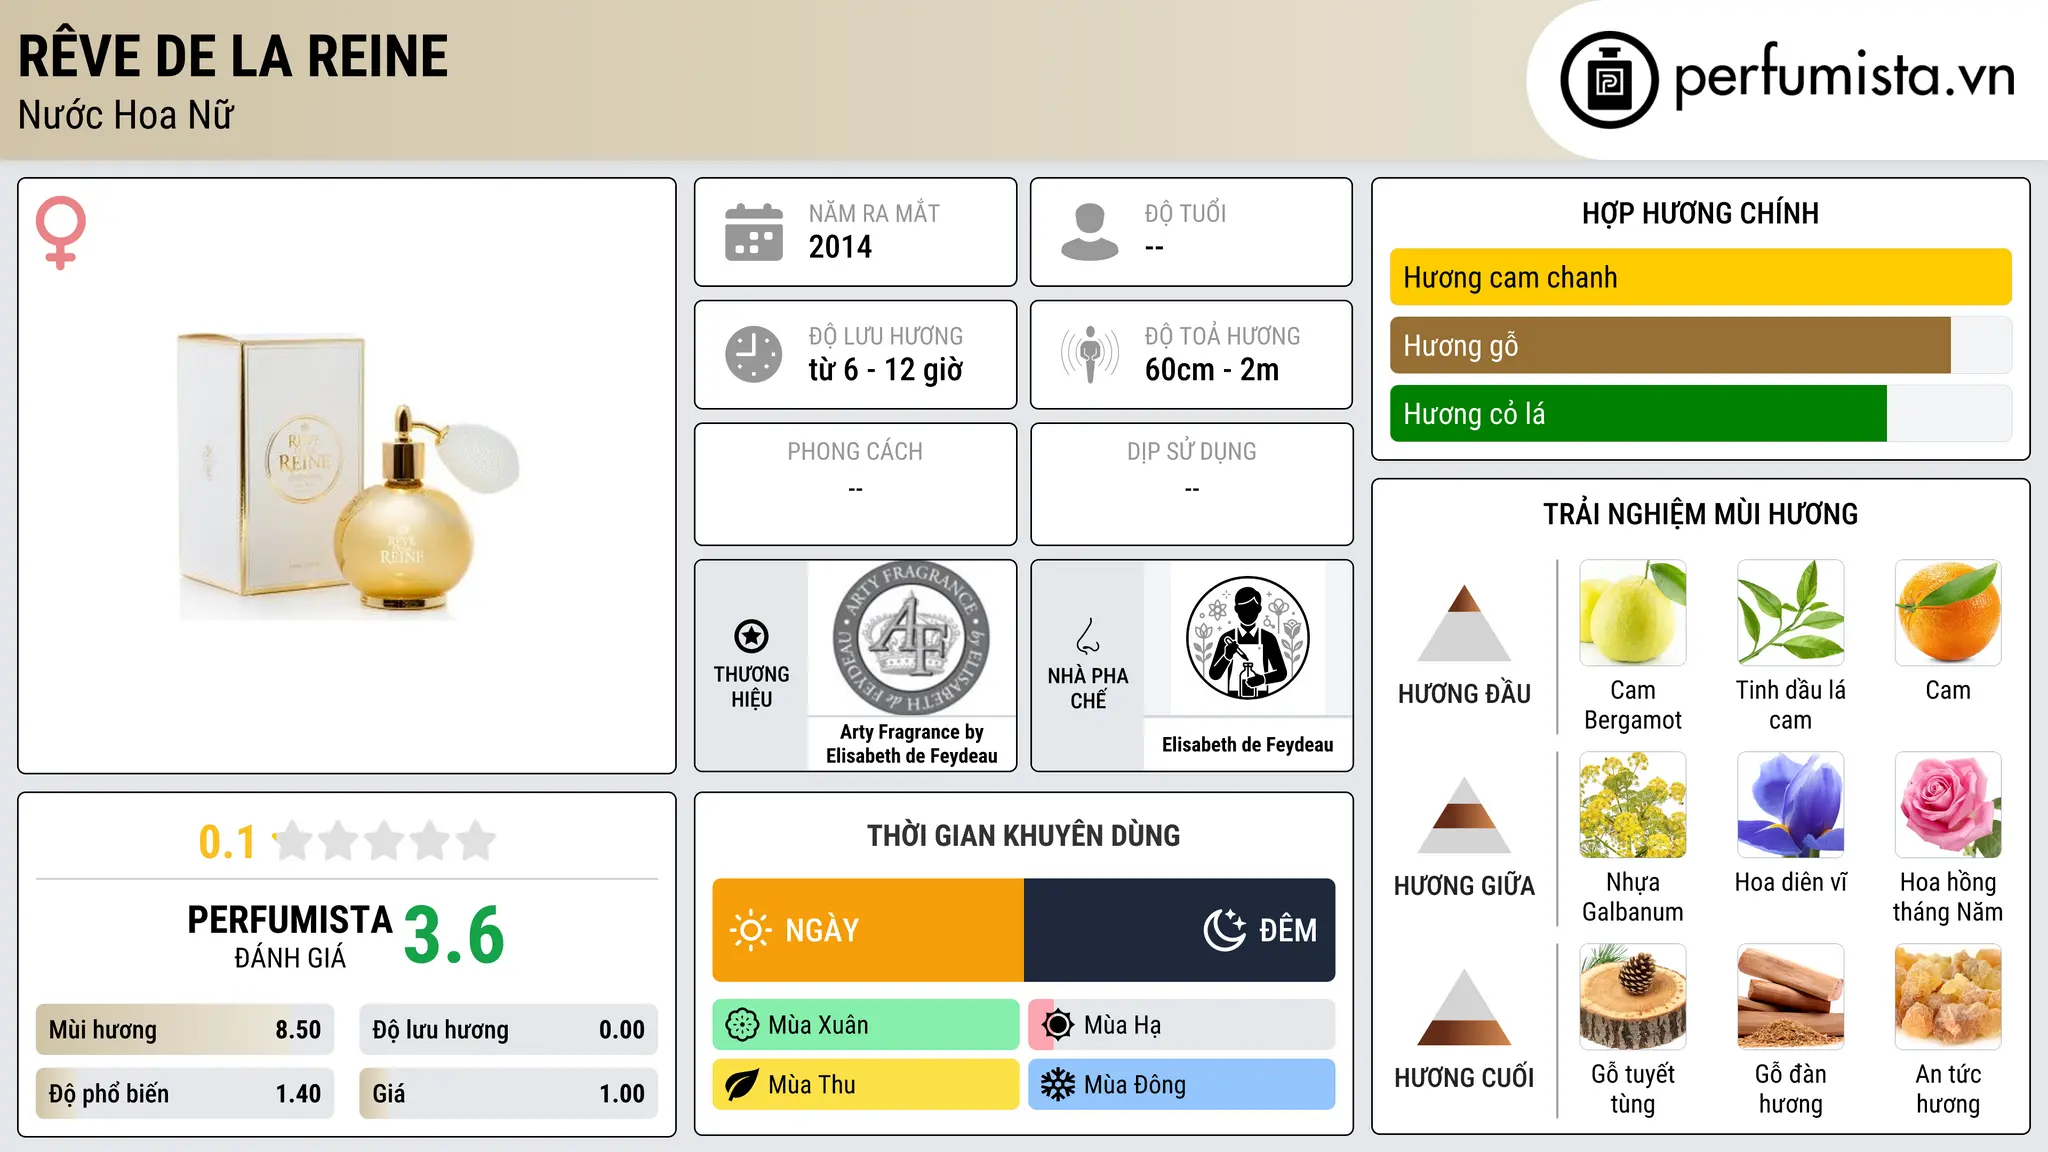The height and width of the screenshot is (1152, 2048).
Task: Choose the Mùa Thu season bar
Action: (x=866, y=1085)
